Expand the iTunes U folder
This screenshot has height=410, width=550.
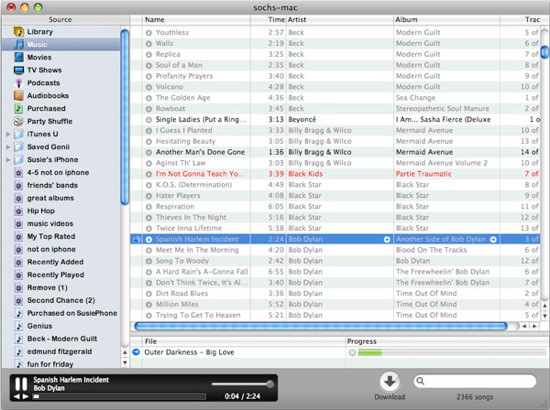[8, 134]
